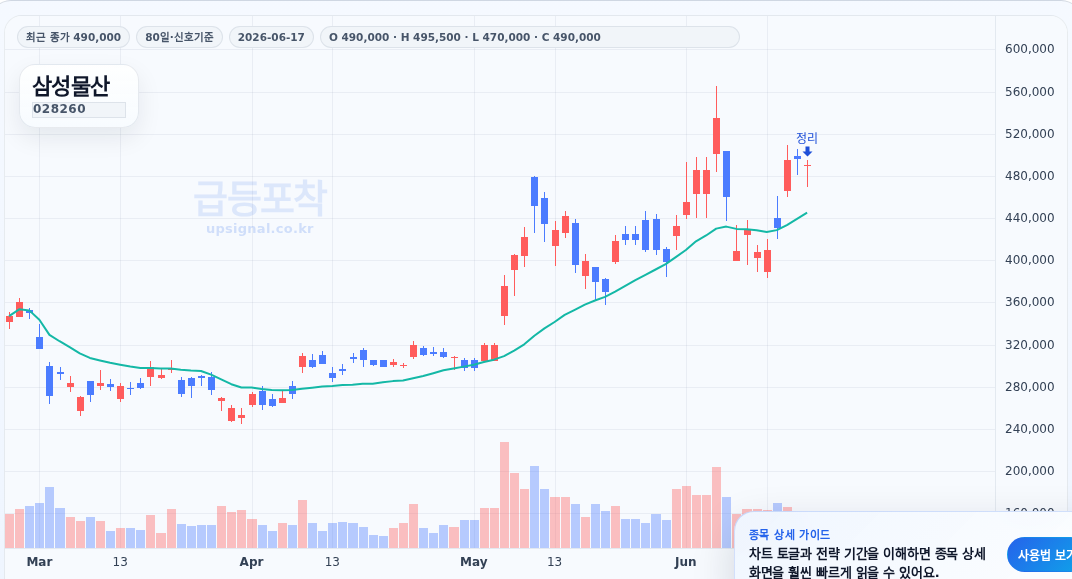Click the Jun label on time axis

(685, 562)
